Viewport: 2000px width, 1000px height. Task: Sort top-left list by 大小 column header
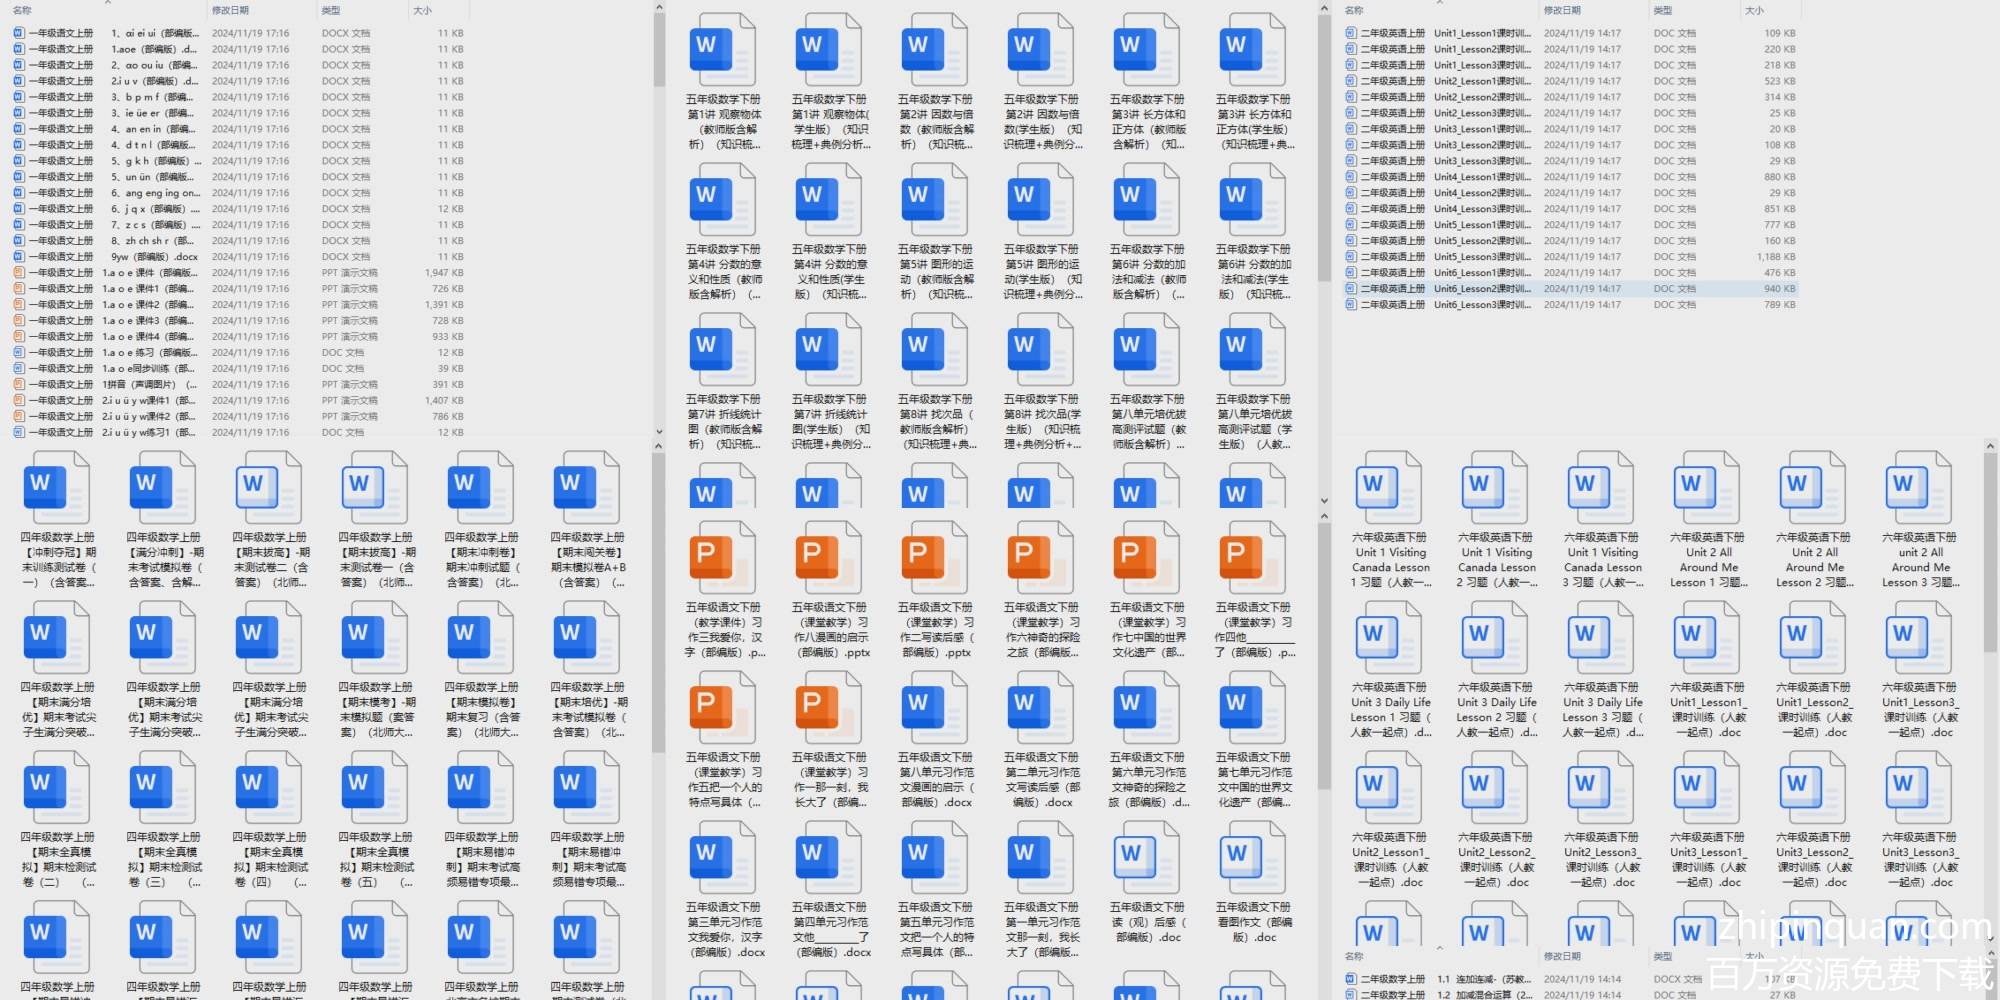coord(422,10)
